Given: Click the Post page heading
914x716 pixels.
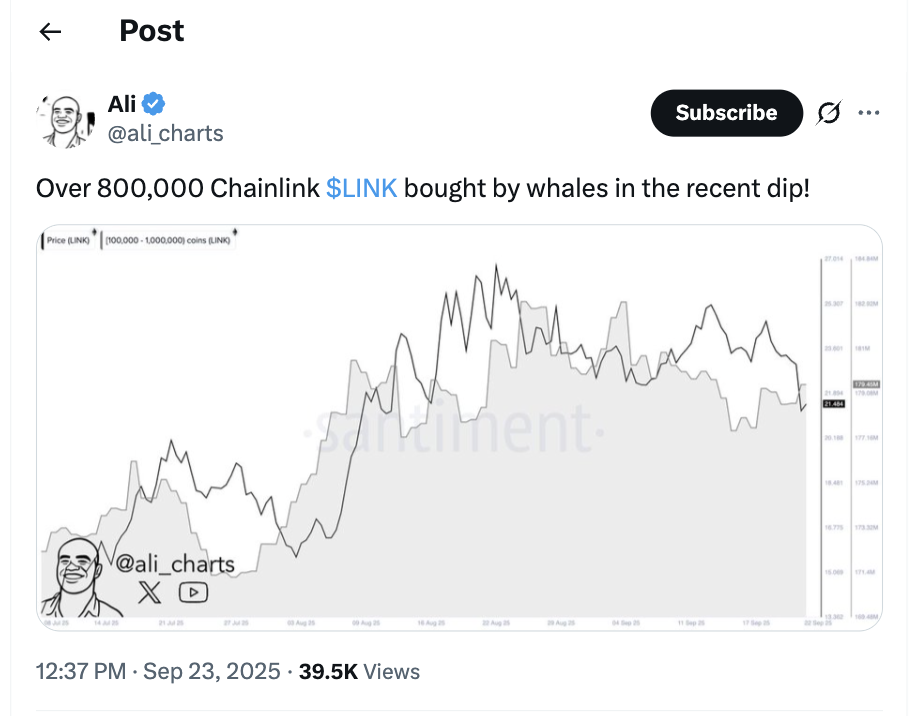Looking at the screenshot, I should click(x=152, y=31).
